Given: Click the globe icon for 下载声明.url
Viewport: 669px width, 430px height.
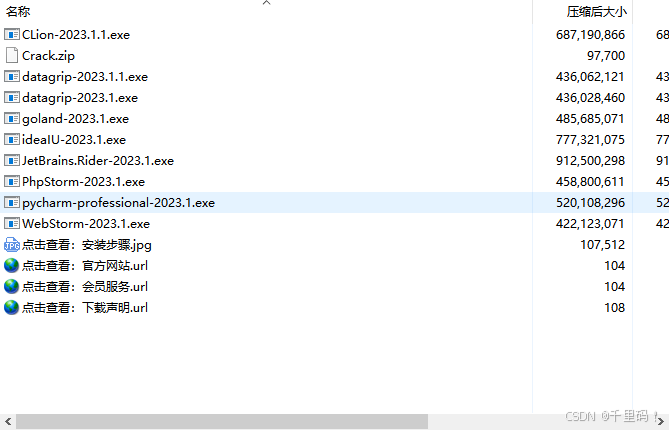Looking at the screenshot, I should coord(12,307).
